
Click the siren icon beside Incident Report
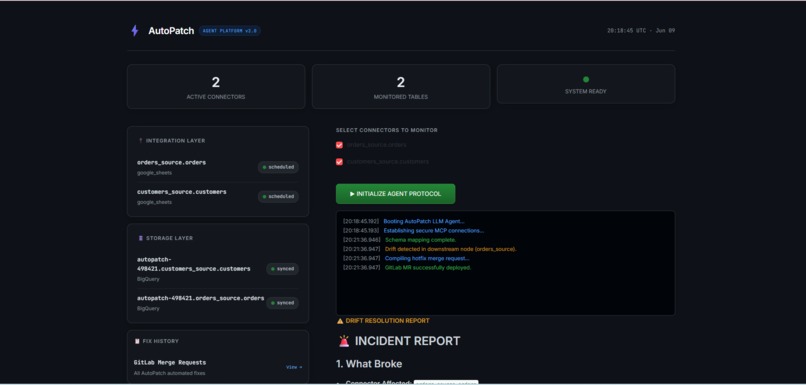pyautogui.click(x=344, y=341)
